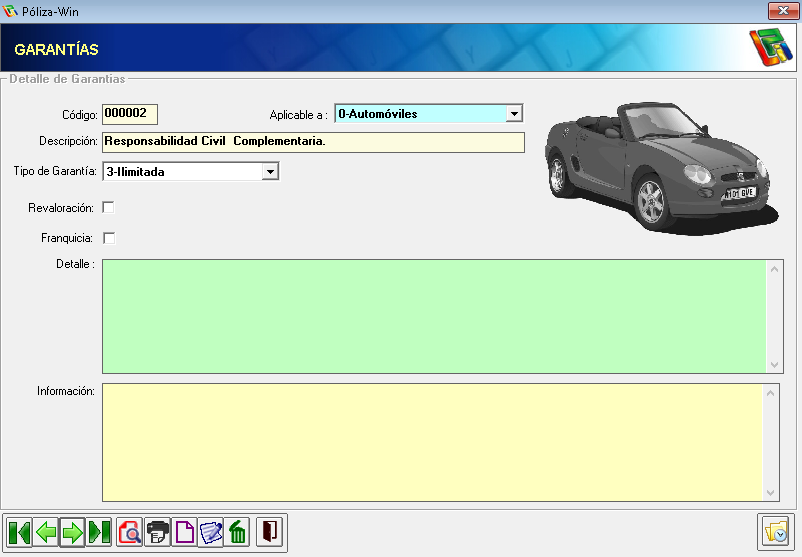Viewport: 802px width, 557px height.
Task: Go to the previous record
Action: click(x=46, y=532)
